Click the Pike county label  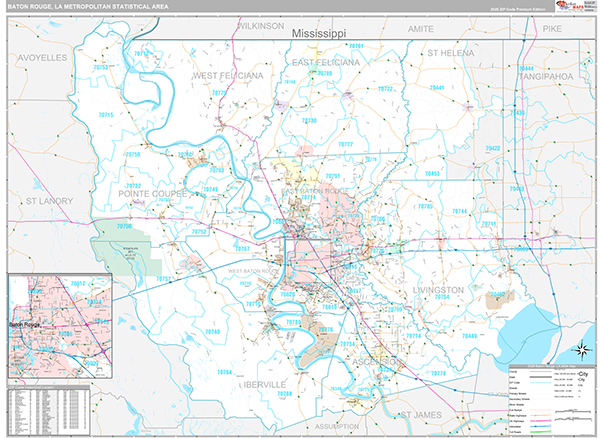(x=552, y=31)
